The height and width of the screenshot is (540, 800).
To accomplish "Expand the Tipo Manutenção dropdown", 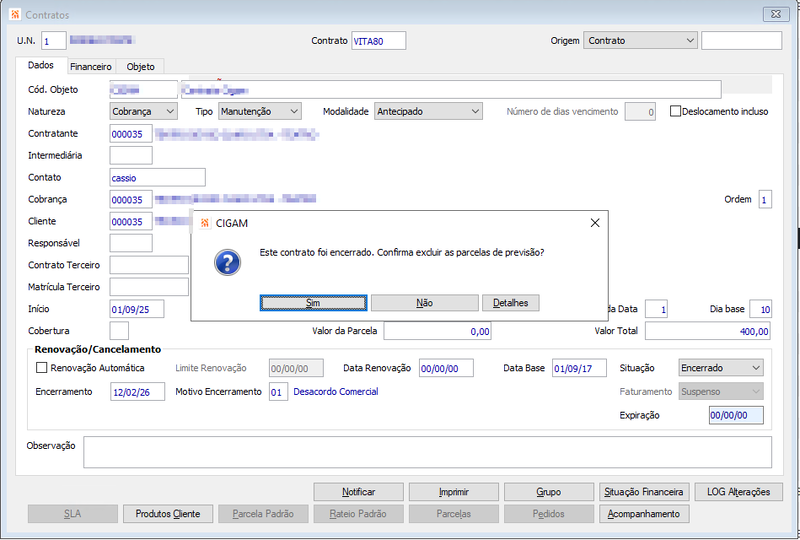I will coord(260,111).
